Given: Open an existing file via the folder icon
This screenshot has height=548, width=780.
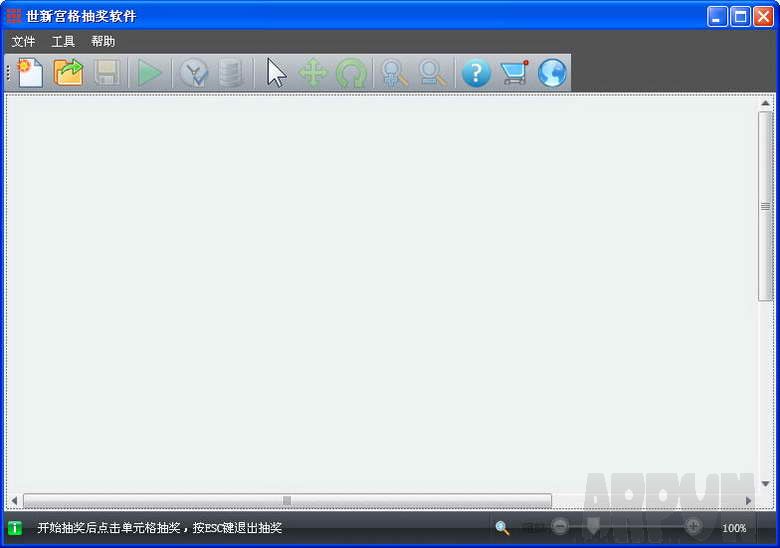Looking at the screenshot, I should tap(68, 73).
